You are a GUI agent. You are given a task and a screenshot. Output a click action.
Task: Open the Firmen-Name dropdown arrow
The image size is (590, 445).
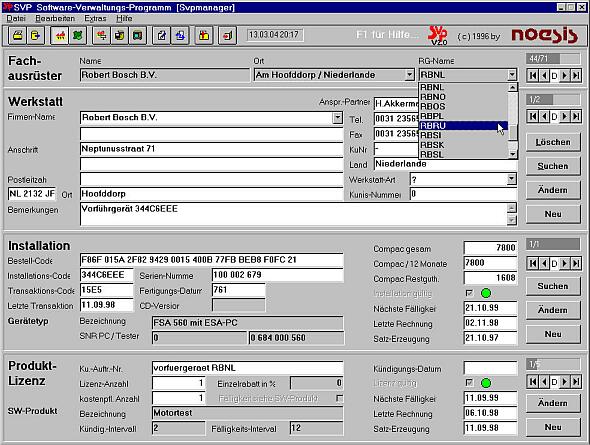[x=338, y=118]
